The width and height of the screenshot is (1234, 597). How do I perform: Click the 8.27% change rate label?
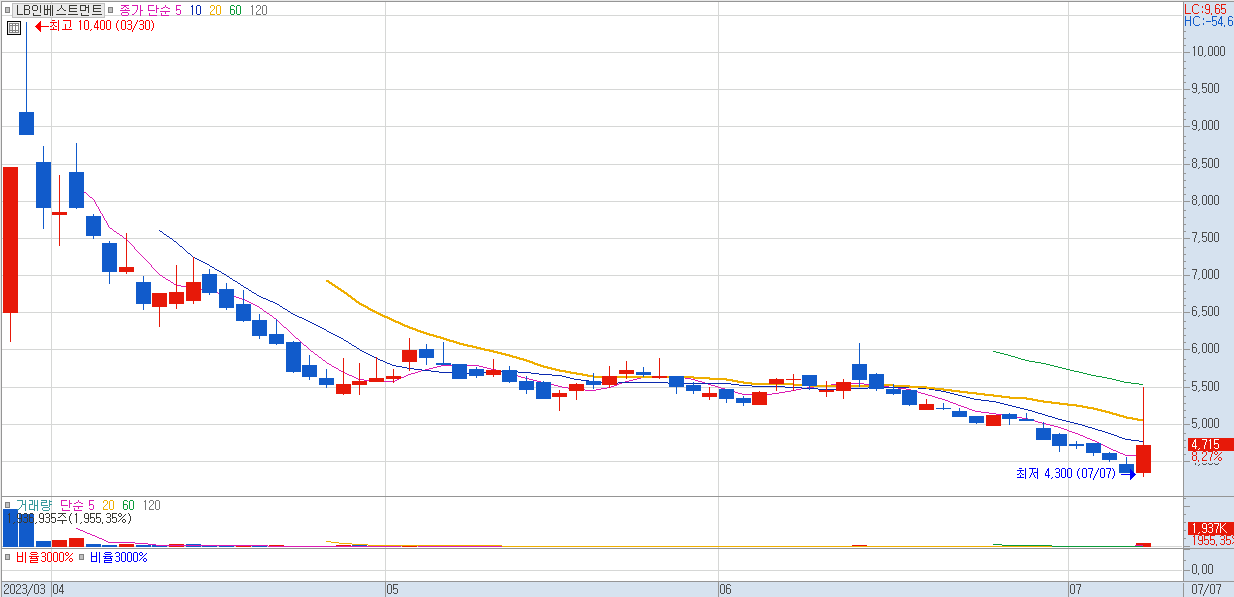[1206, 456]
